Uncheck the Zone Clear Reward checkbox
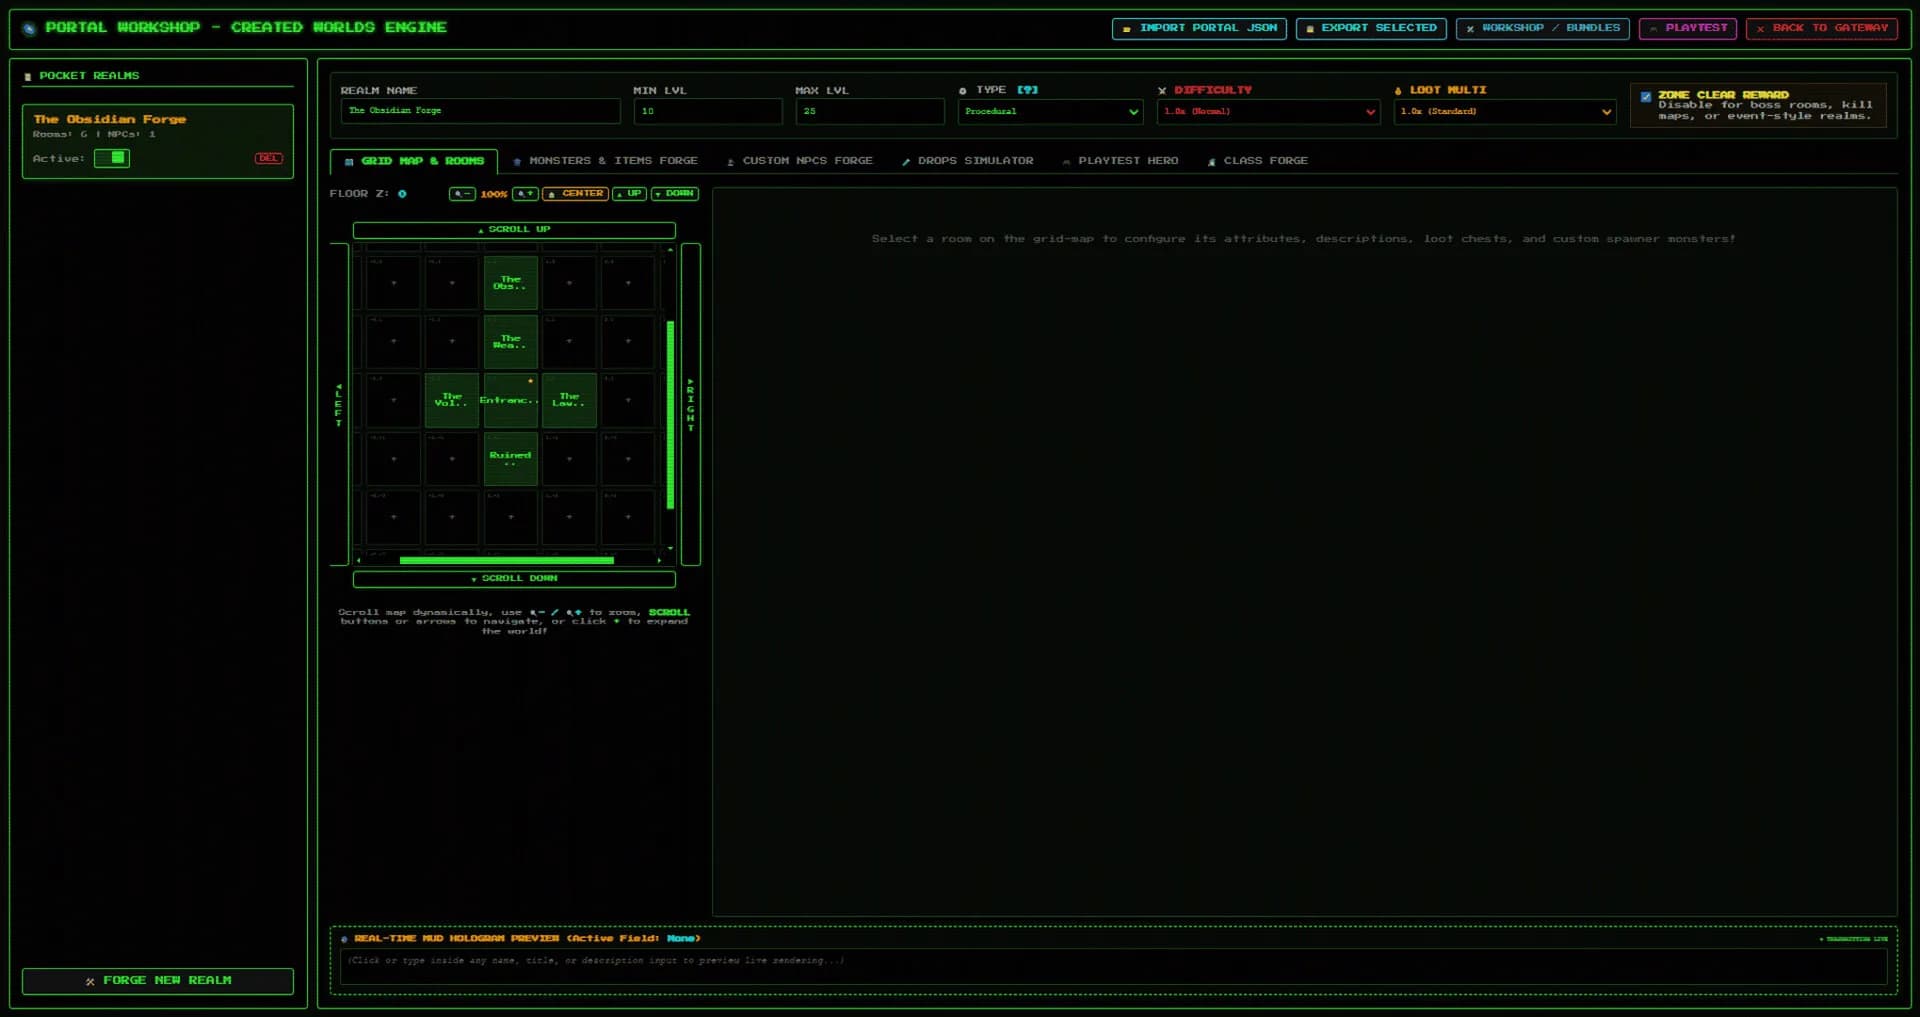 [1645, 97]
